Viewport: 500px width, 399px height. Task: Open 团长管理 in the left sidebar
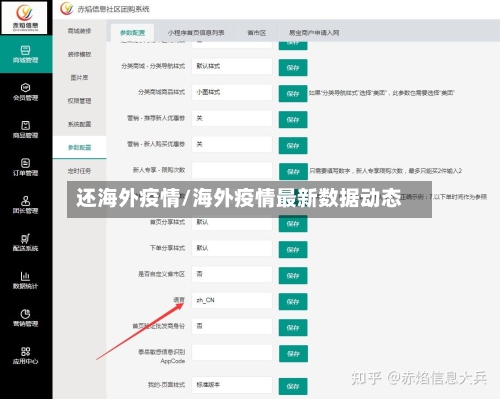pos(26,205)
